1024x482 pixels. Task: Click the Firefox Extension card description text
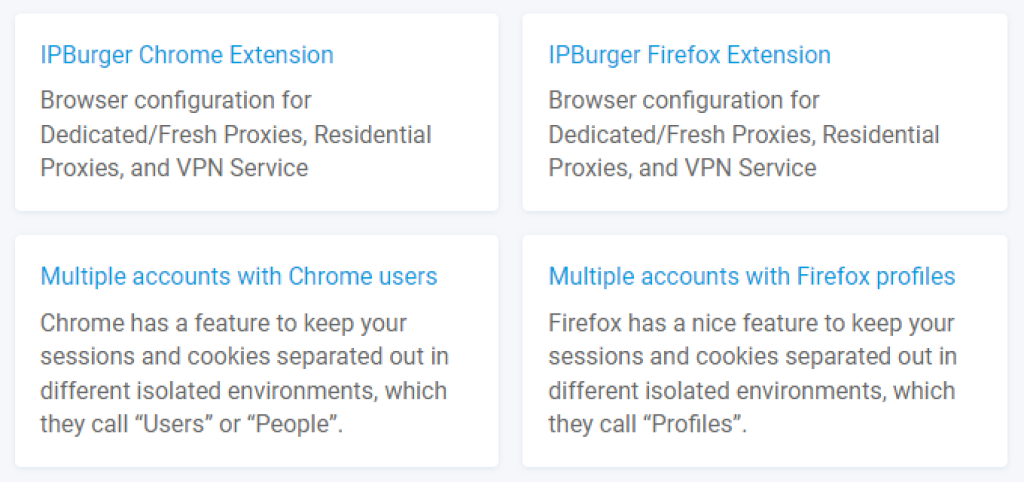(x=744, y=134)
